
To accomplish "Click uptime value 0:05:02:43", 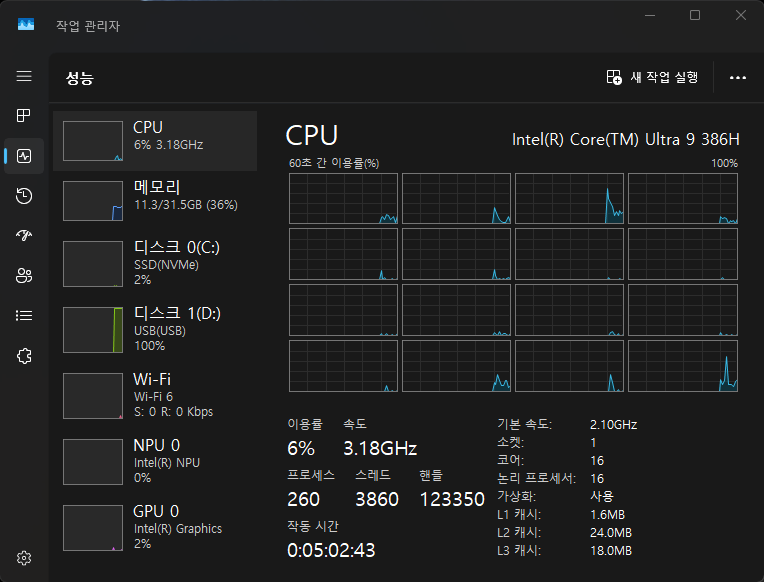I will [x=331, y=550].
